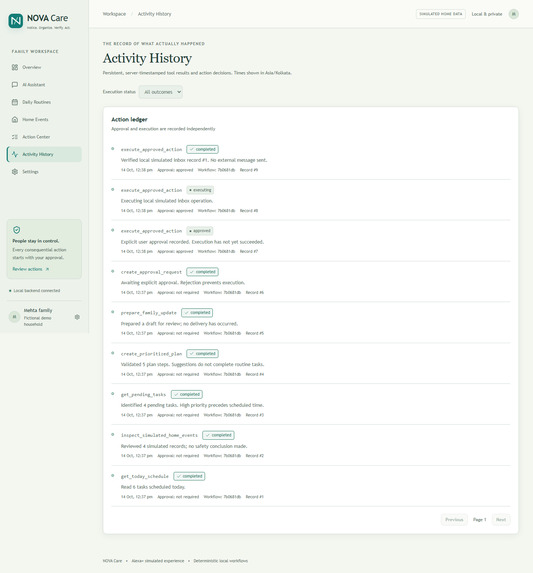Click the Record #6 label
This screenshot has width=533, height=573.
[255, 292]
